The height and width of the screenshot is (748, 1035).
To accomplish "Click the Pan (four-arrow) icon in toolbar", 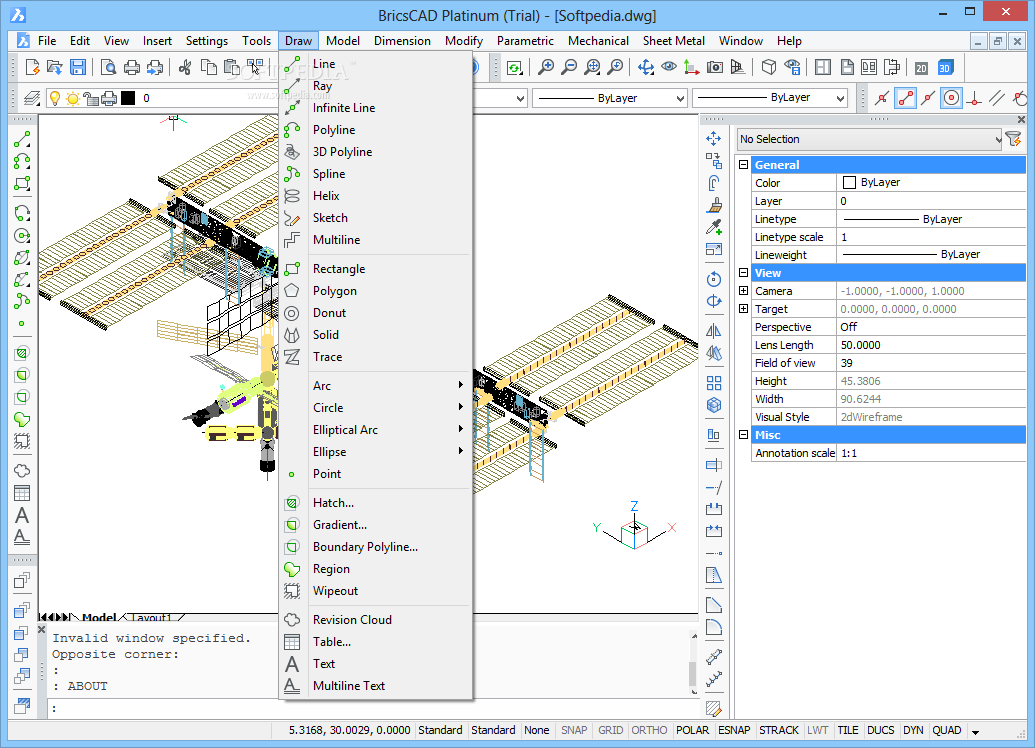I will point(646,67).
